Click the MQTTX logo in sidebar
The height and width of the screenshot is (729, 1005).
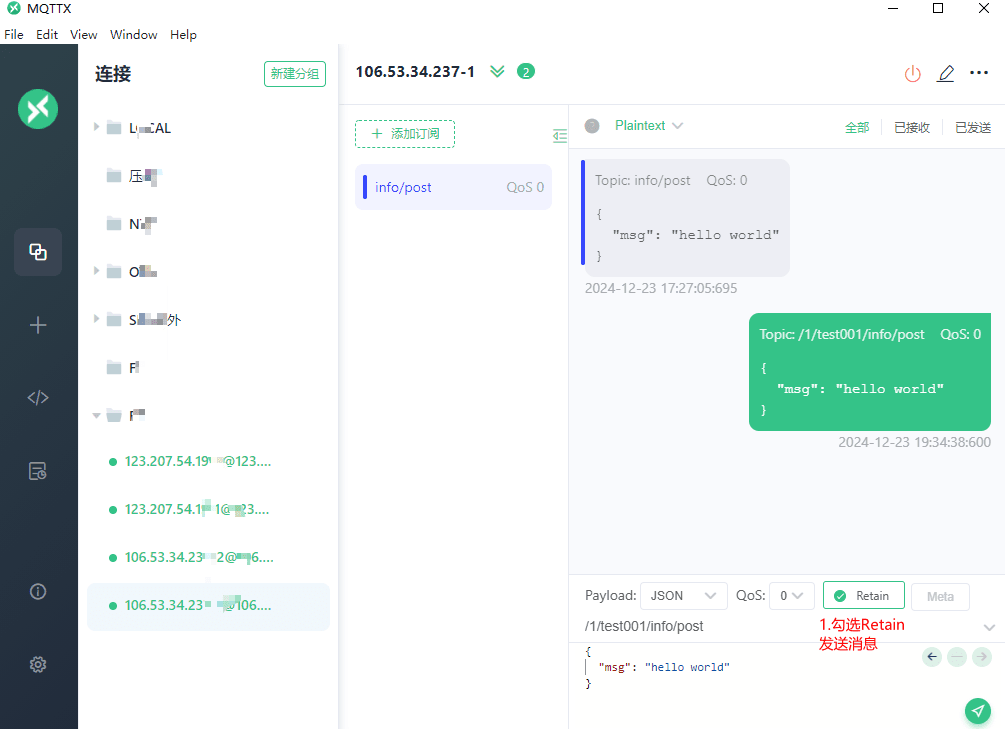(38, 109)
